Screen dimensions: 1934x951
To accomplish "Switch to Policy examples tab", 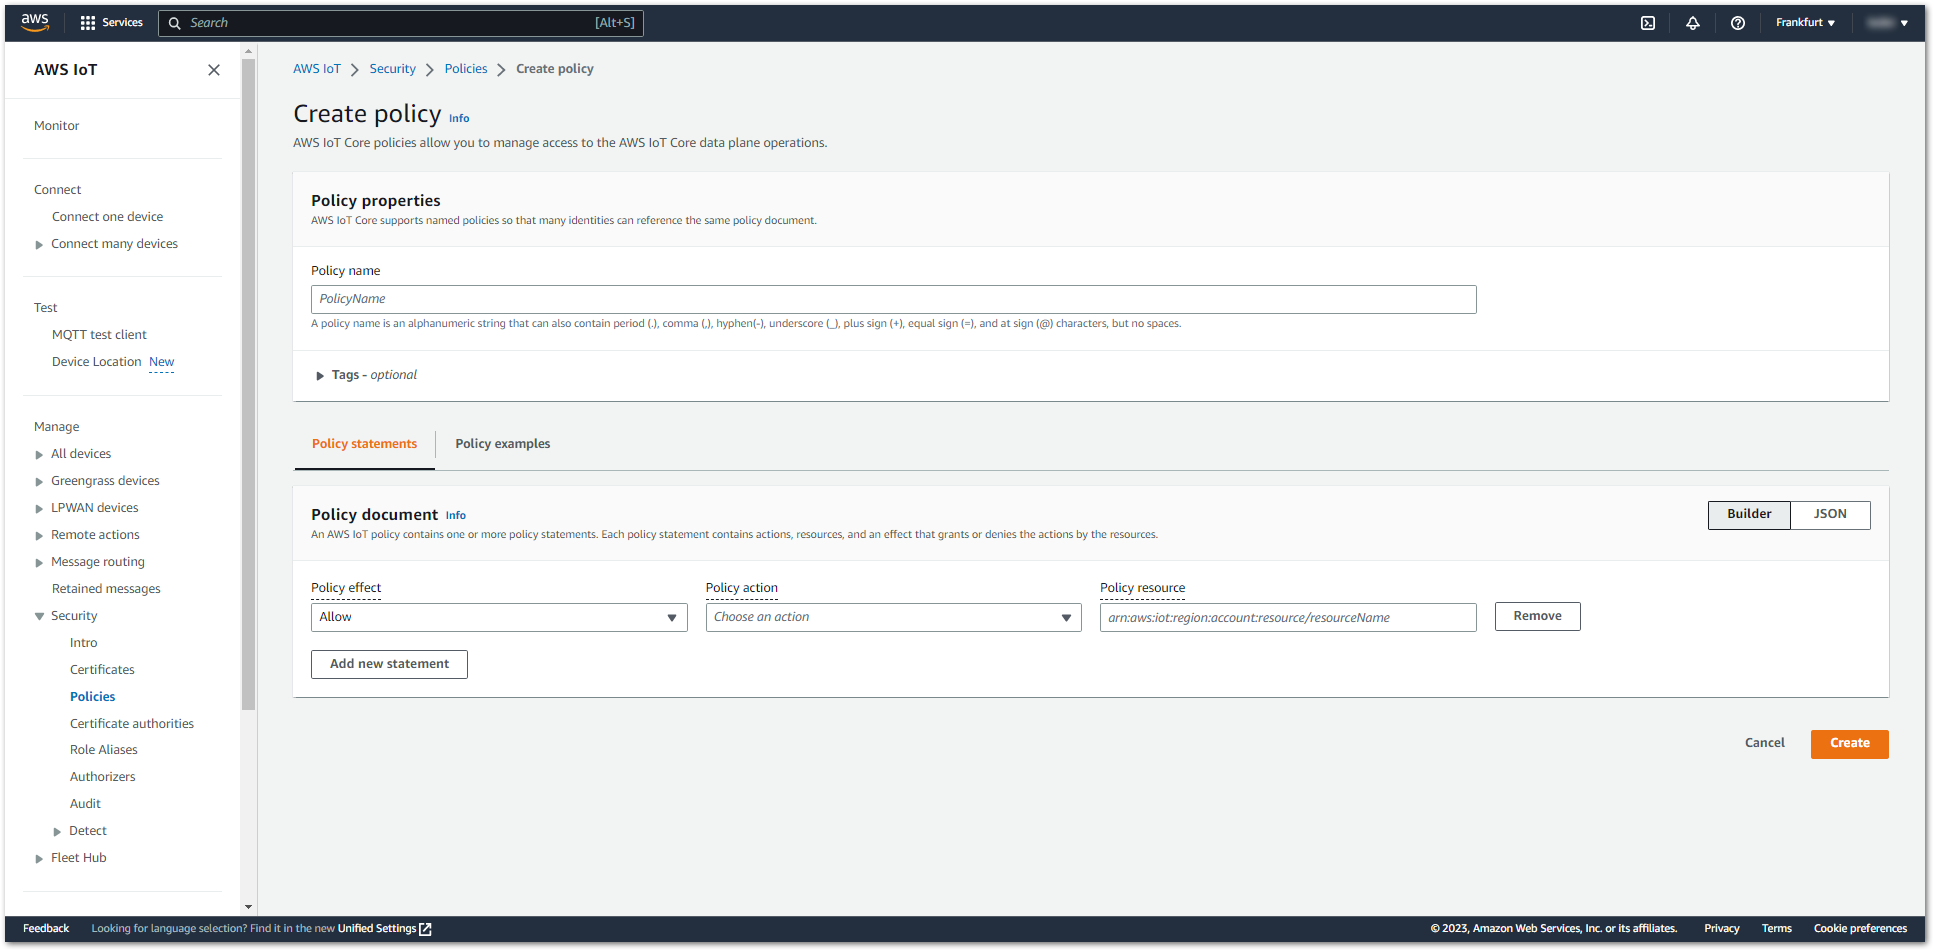I will click(x=502, y=444).
